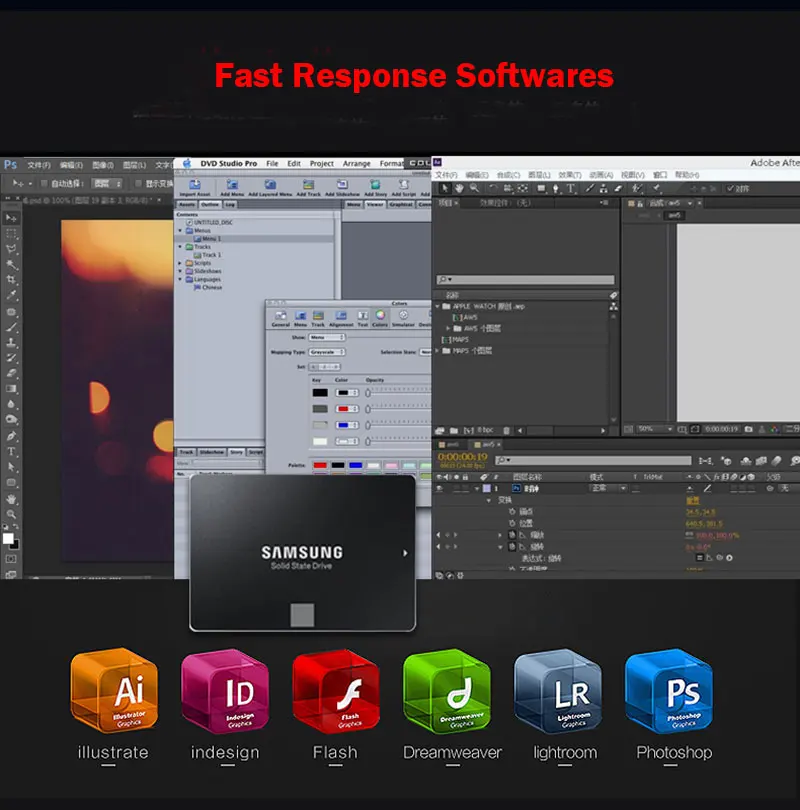
Task: Toggle the 缩放 stopwatch in After Effects timeline
Action: (x=512, y=535)
